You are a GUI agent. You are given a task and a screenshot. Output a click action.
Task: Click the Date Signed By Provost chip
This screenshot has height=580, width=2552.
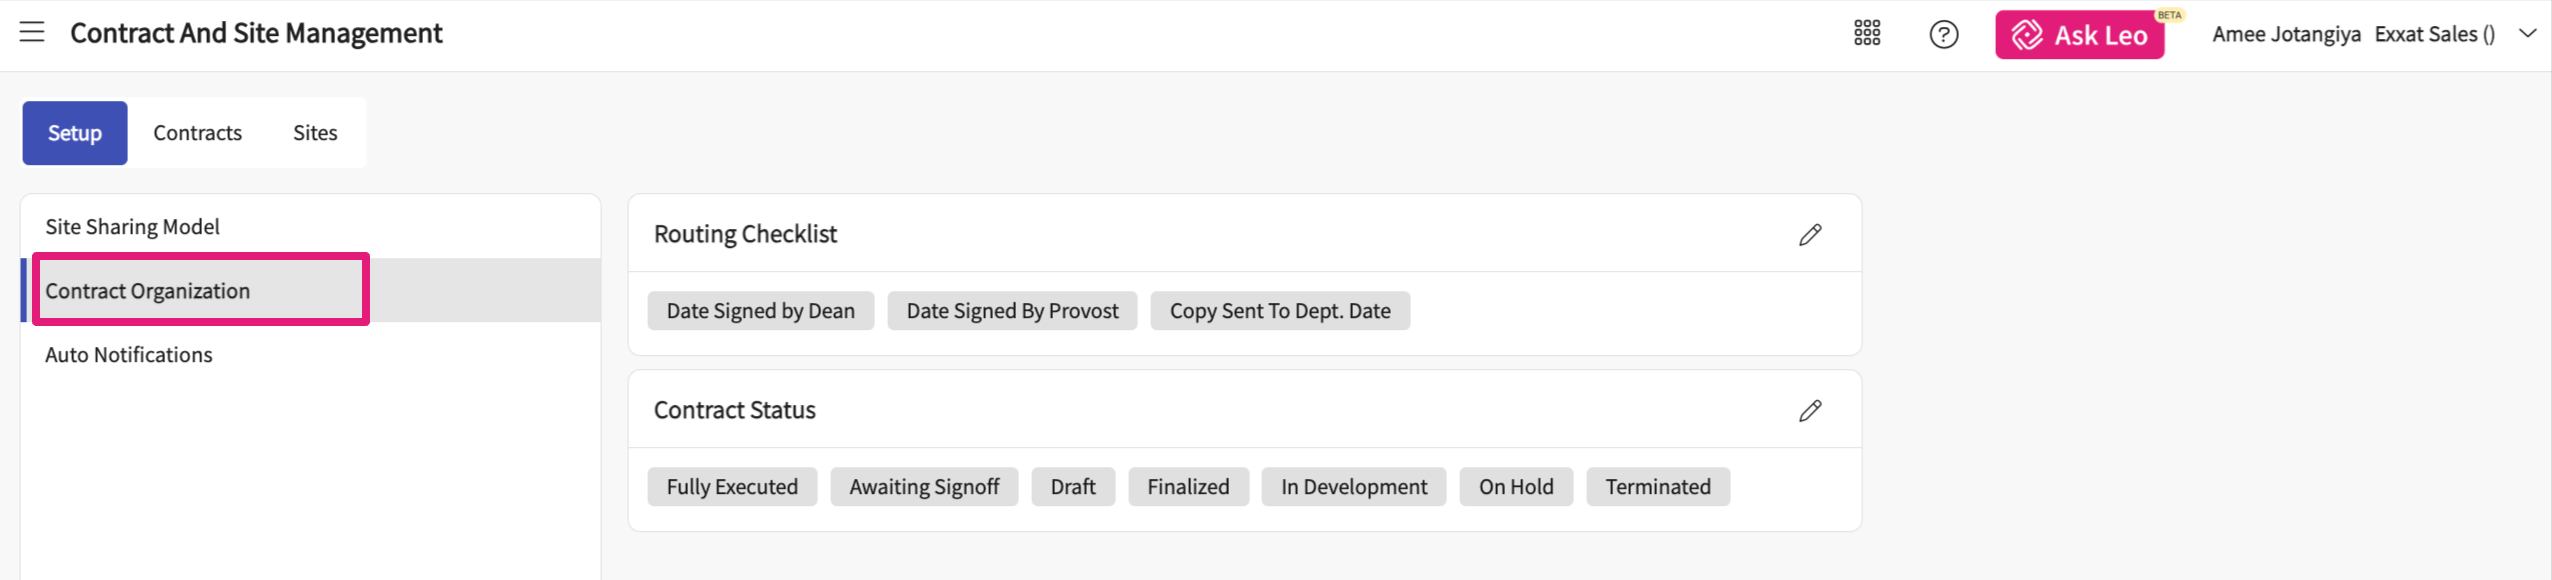click(1012, 311)
